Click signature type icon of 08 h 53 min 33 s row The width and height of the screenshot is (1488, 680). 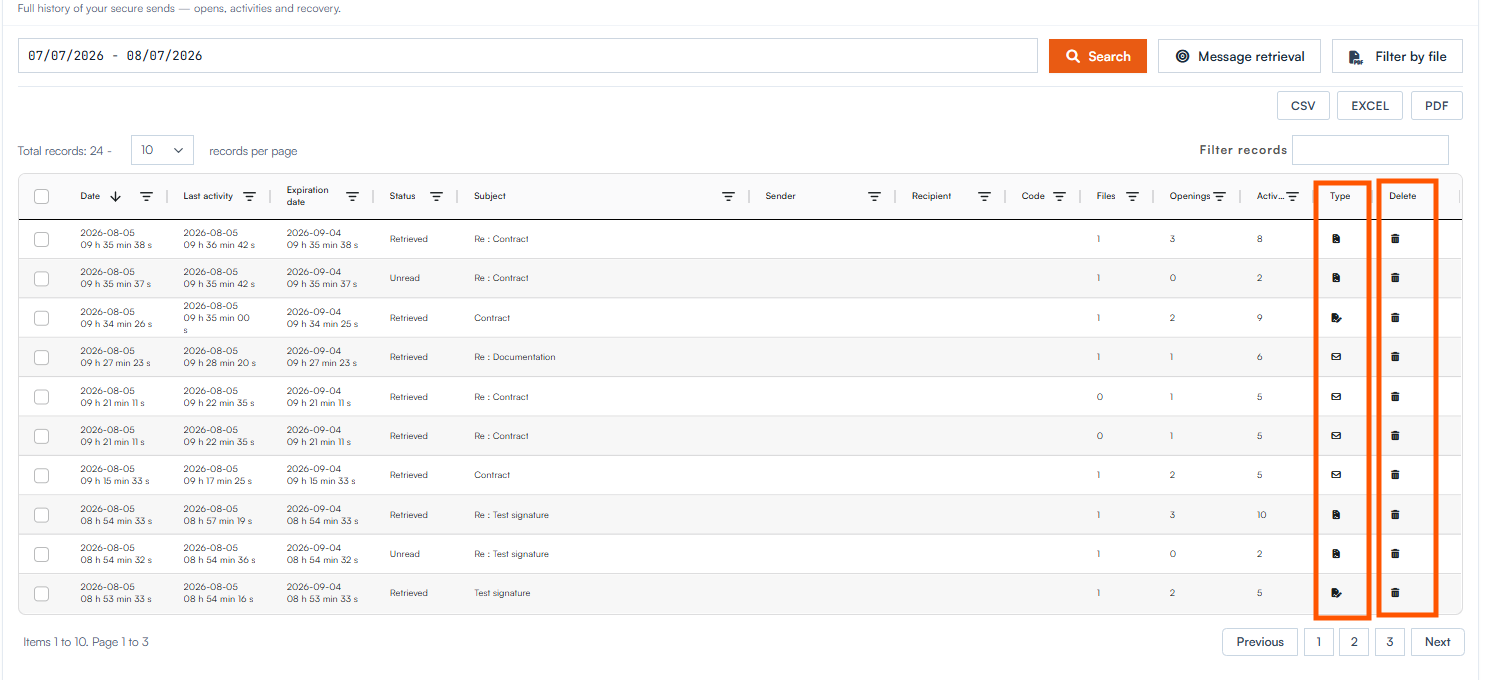[x=1336, y=593]
